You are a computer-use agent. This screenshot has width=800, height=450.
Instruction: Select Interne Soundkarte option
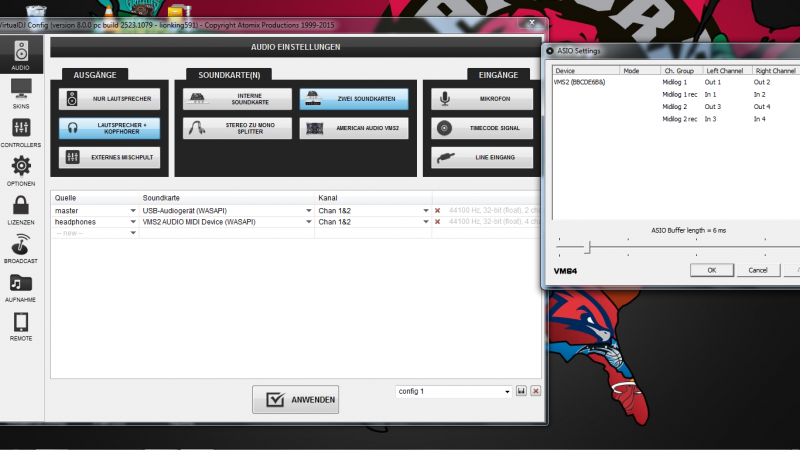(x=237, y=99)
